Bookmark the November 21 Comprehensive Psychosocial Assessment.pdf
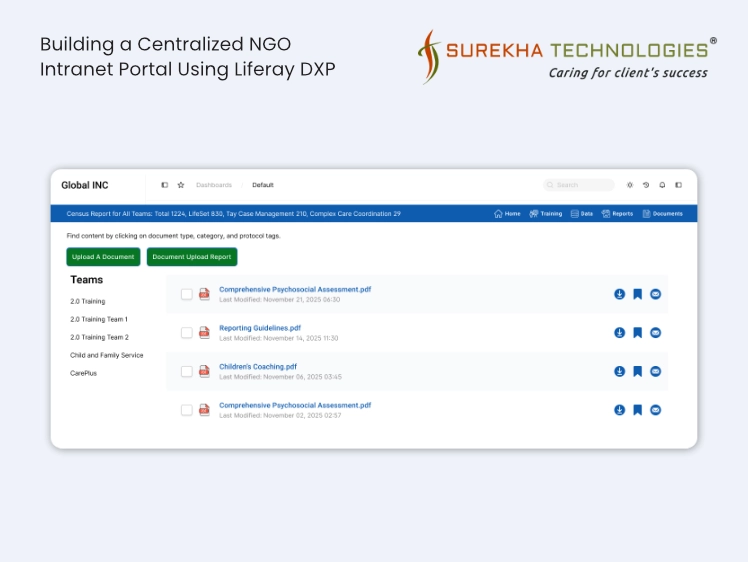 pos(637,294)
